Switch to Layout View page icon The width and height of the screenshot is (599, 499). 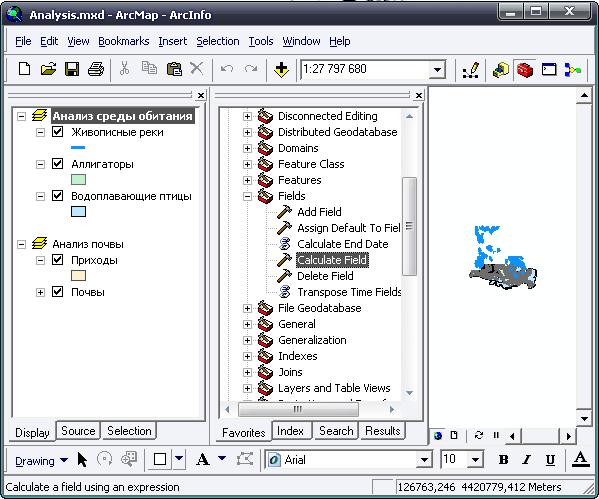pyautogui.click(x=454, y=436)
